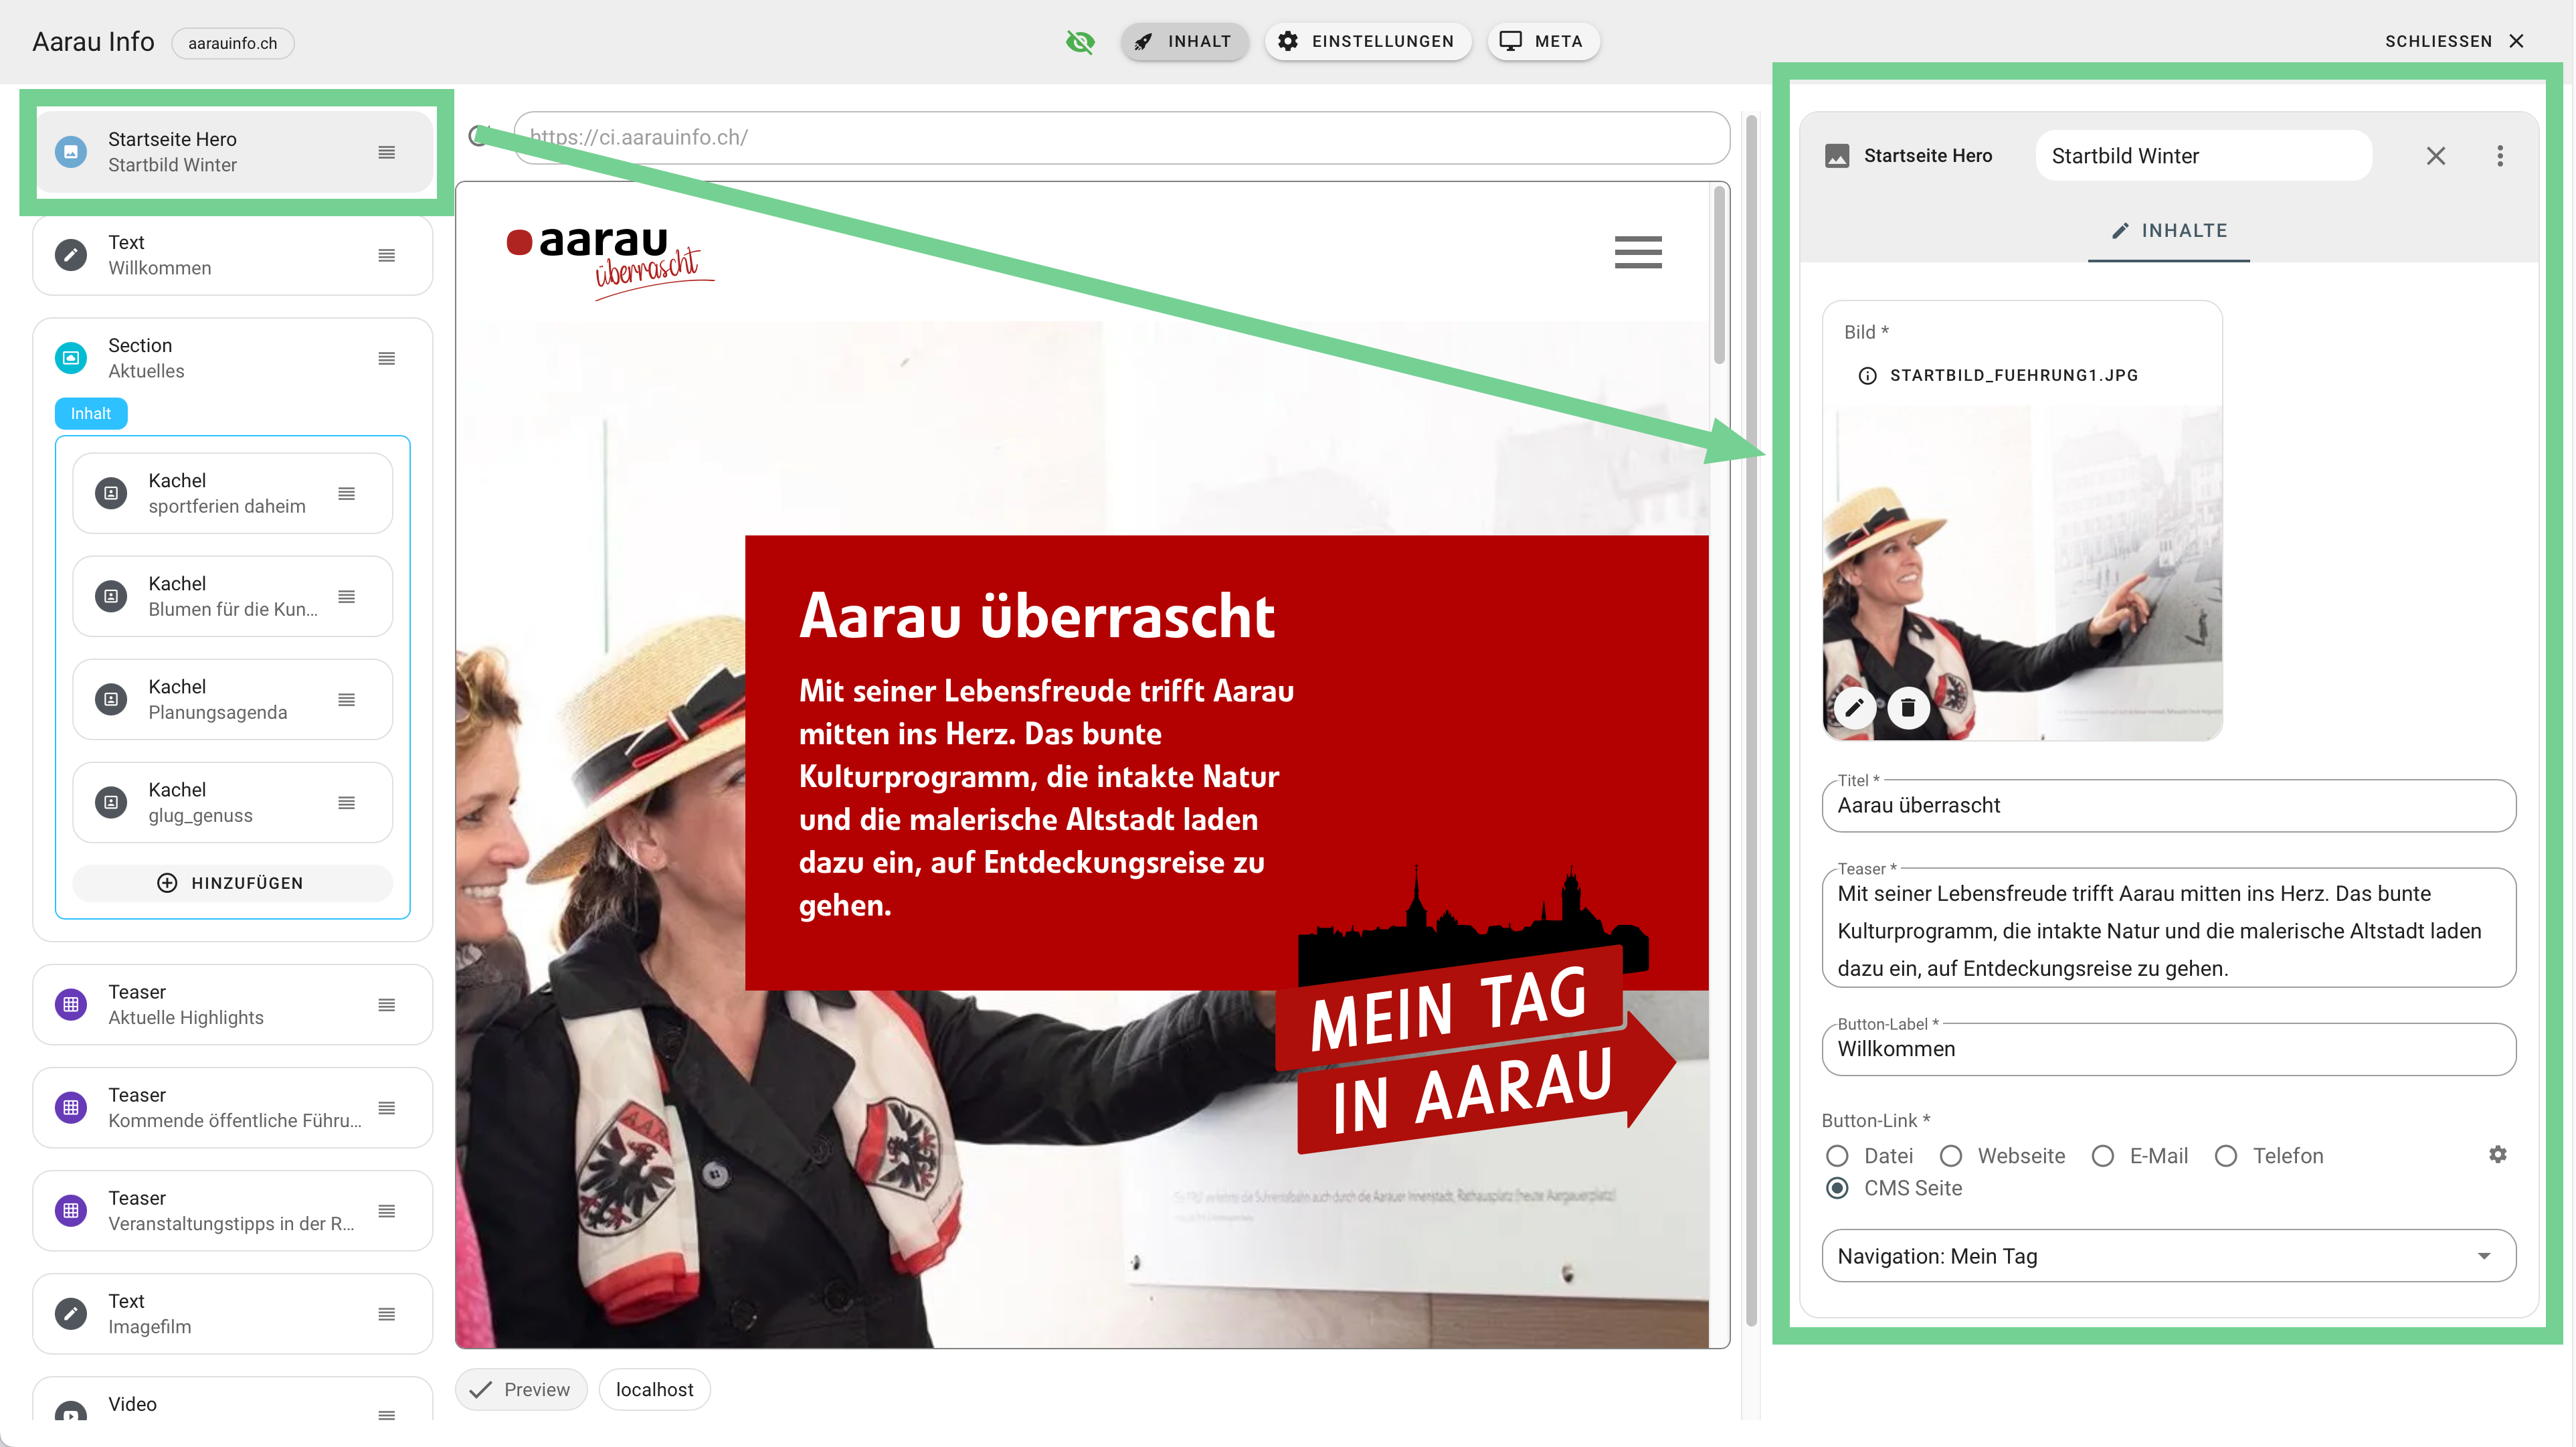Screen dimensions: 2576x1447
Task: Click the Teaser Aktuelle Highlights grid icon
Action: point(71,1004)
